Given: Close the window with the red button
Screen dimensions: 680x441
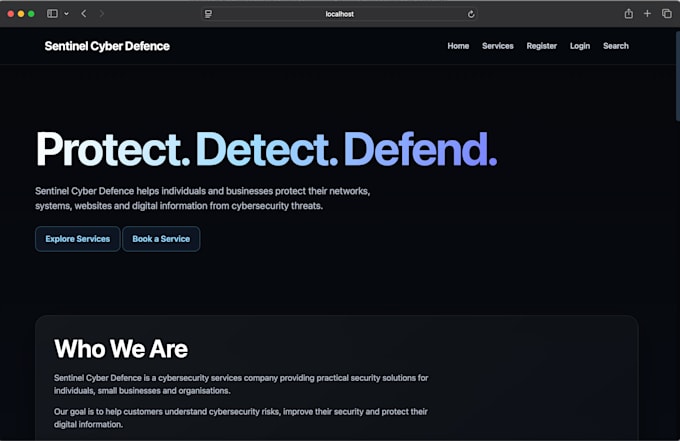Looking at the screenshot, I should (x=11, y=14).
